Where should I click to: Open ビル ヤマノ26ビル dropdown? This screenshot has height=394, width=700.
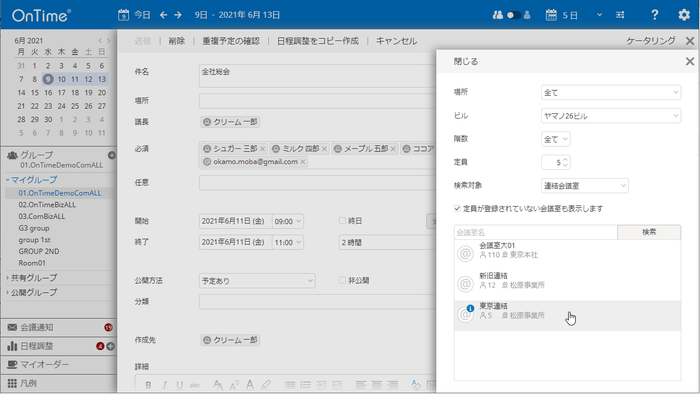point(611,116)
